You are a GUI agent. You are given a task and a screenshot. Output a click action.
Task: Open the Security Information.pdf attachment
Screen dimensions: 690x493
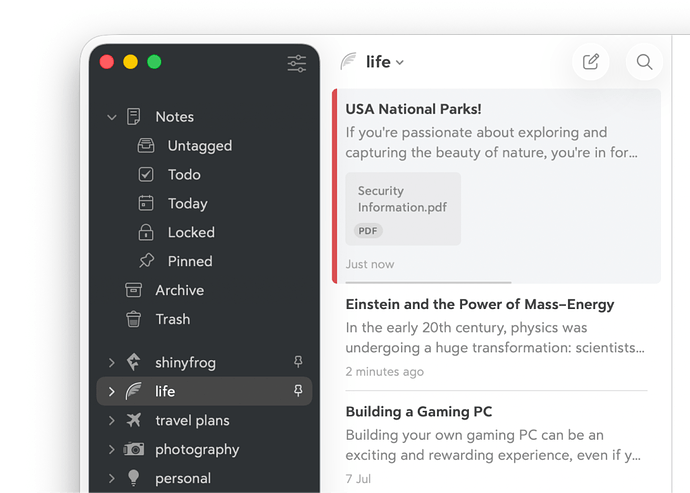click(403, 208)
